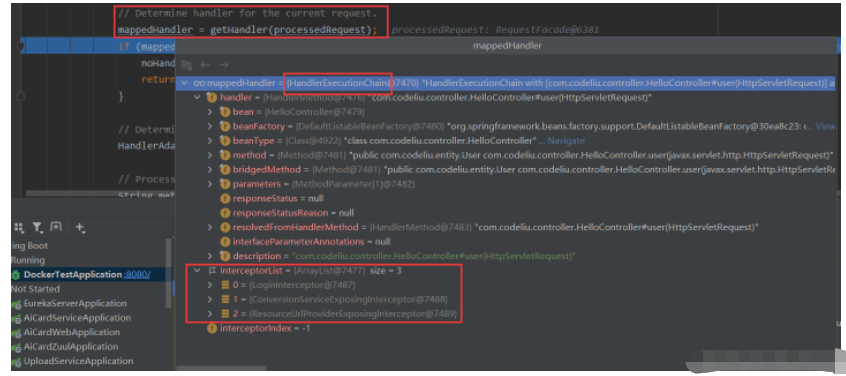The image size is (846, 376).
Task: Click the field icon beside bean
Action: (225, 112)
